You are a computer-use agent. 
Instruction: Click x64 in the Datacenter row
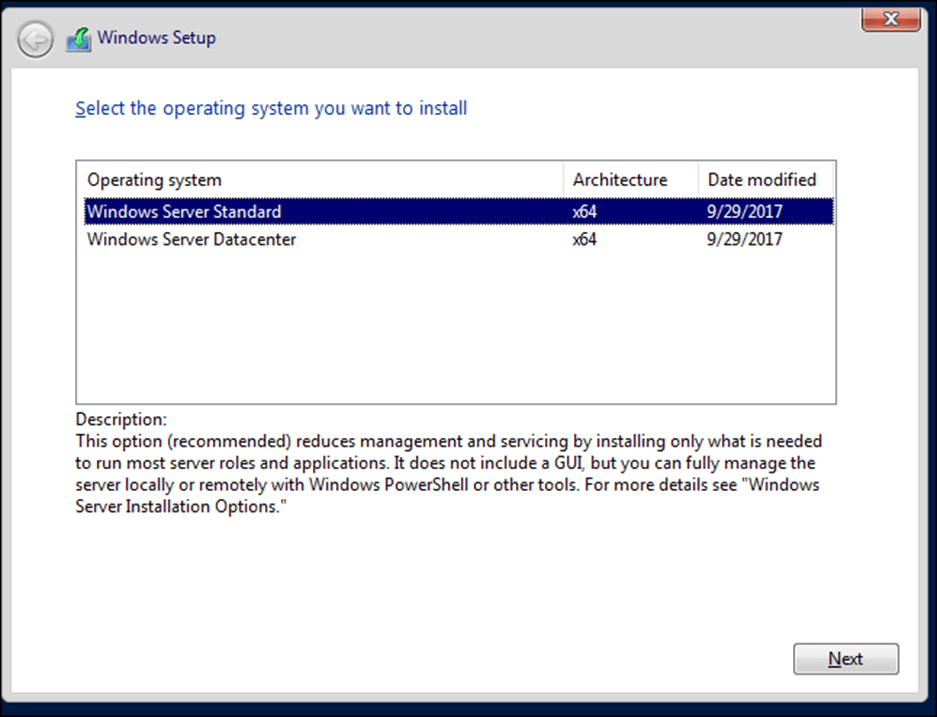click(585, 240)
